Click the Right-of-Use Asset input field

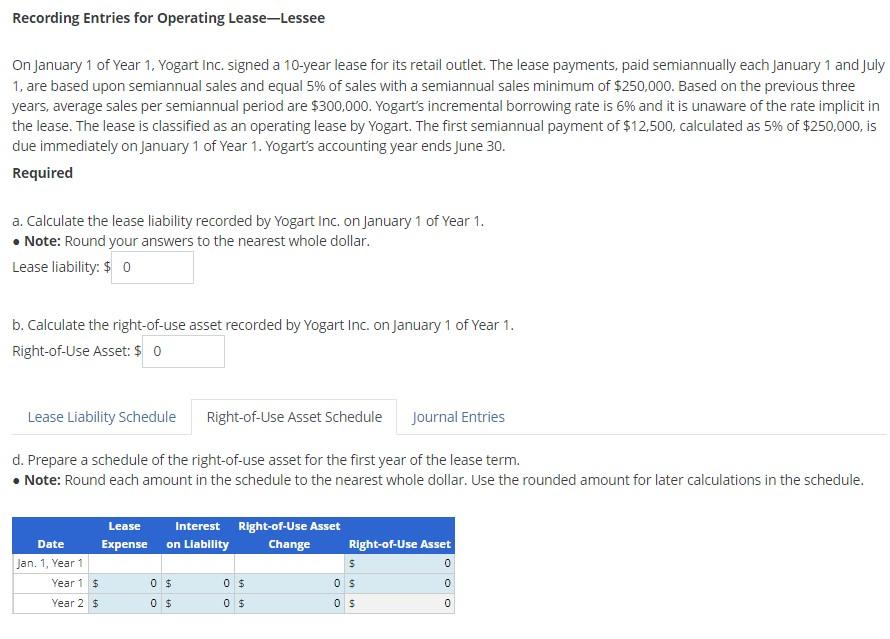coord(183,351)
